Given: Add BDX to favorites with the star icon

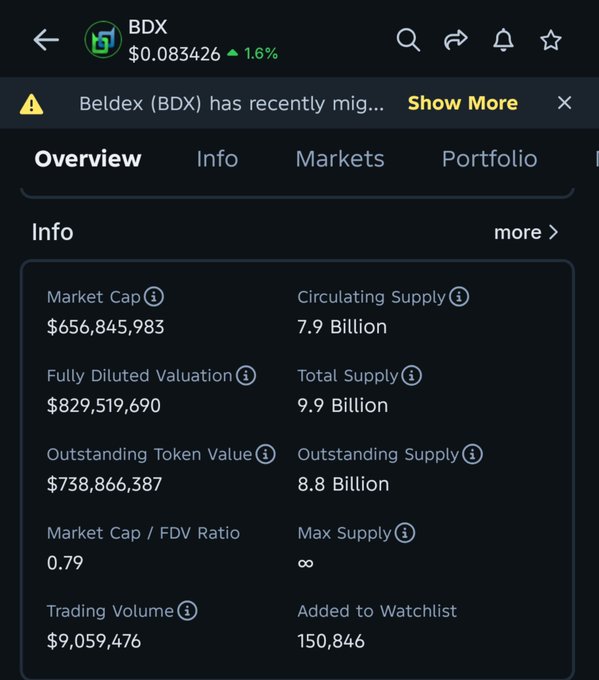Looking at the screenshot, I should point(551,40).
